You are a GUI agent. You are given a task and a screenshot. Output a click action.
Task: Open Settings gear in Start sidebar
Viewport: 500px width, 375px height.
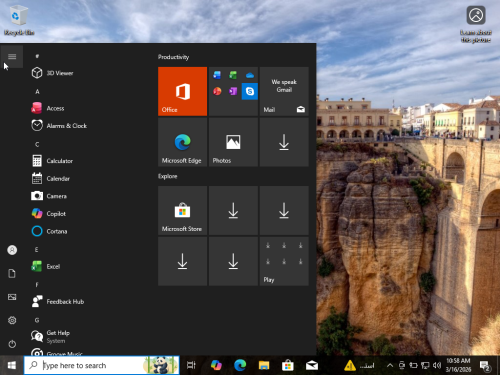click(12, 320)
